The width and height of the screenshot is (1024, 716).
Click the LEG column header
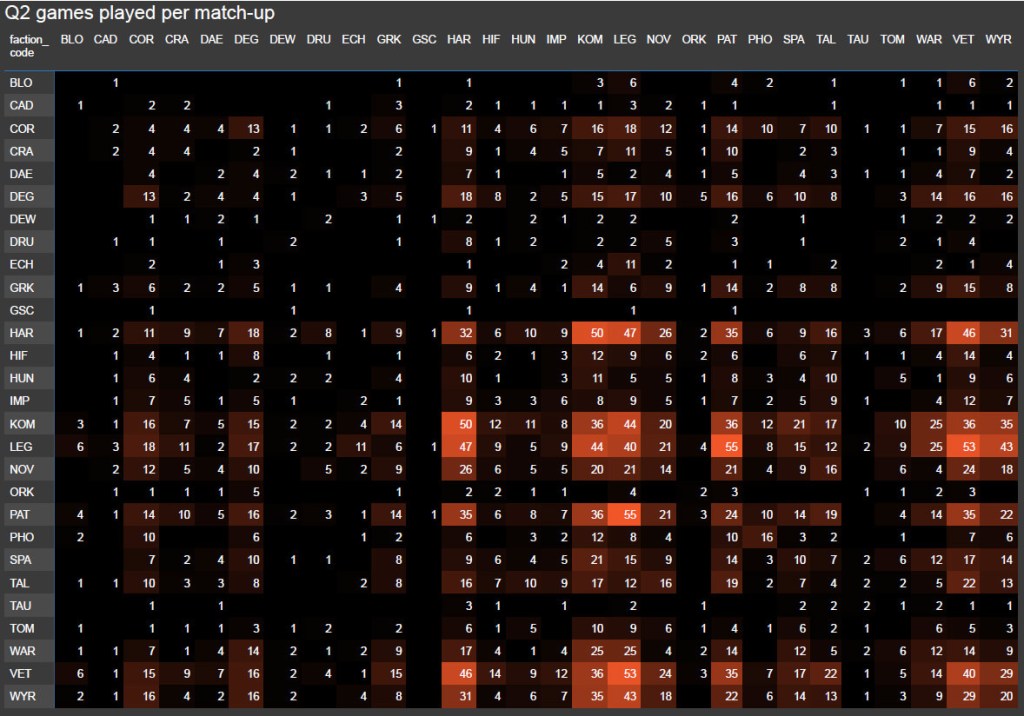[x=624, y=40]
